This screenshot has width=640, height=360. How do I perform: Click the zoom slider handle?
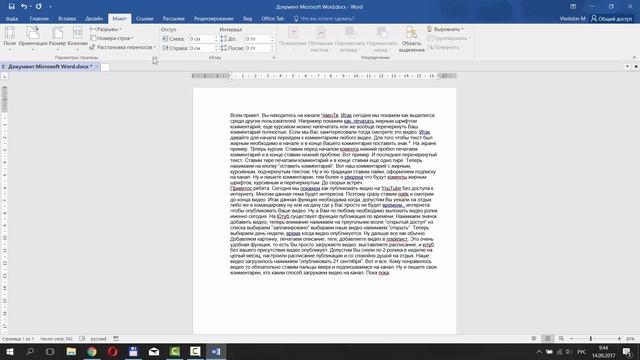click(x=591, y=339)
